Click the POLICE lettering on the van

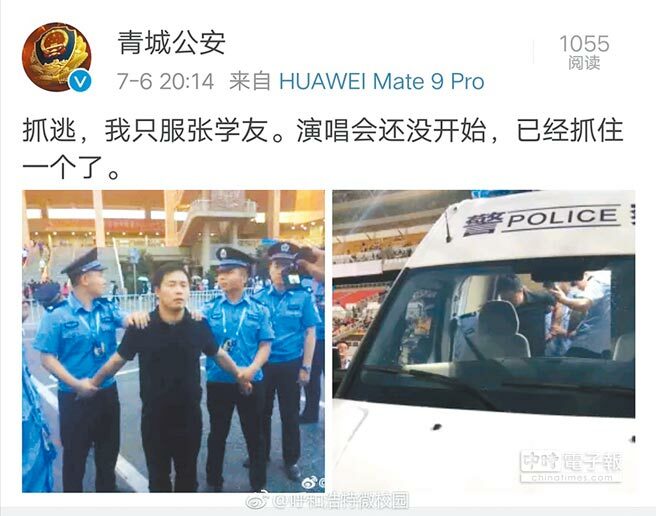tap(561, 217)
